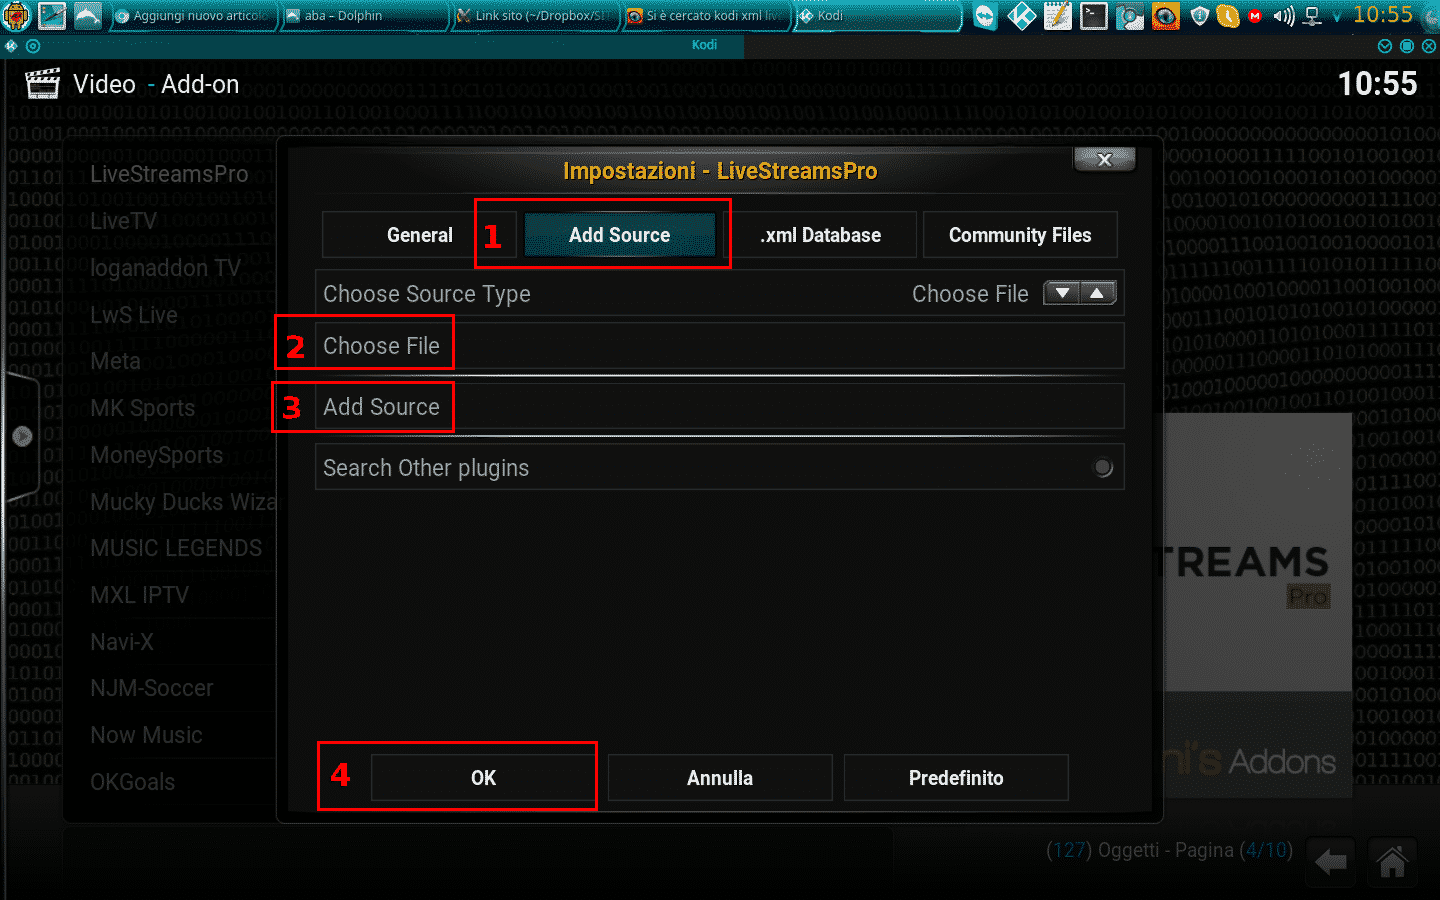Image resolution: width=1440 pixels, height=900 pixels.
Task: Open the Mucky Ducks Wizard entry
Action: (182, 502)
